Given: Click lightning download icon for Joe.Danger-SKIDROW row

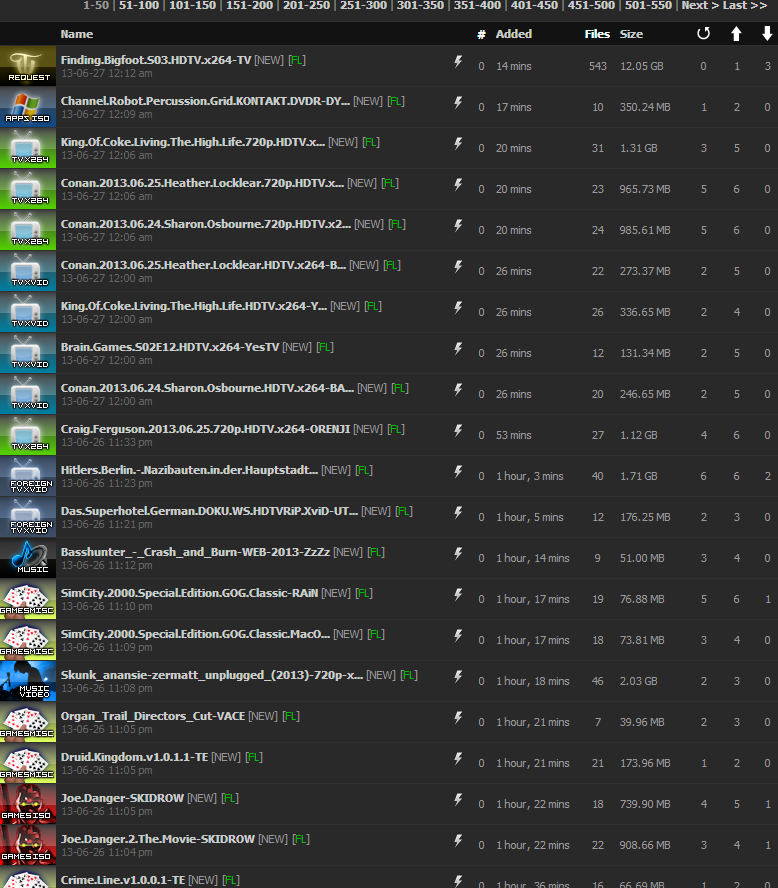Looking at the screenshot, I should (x=458, y=799).
